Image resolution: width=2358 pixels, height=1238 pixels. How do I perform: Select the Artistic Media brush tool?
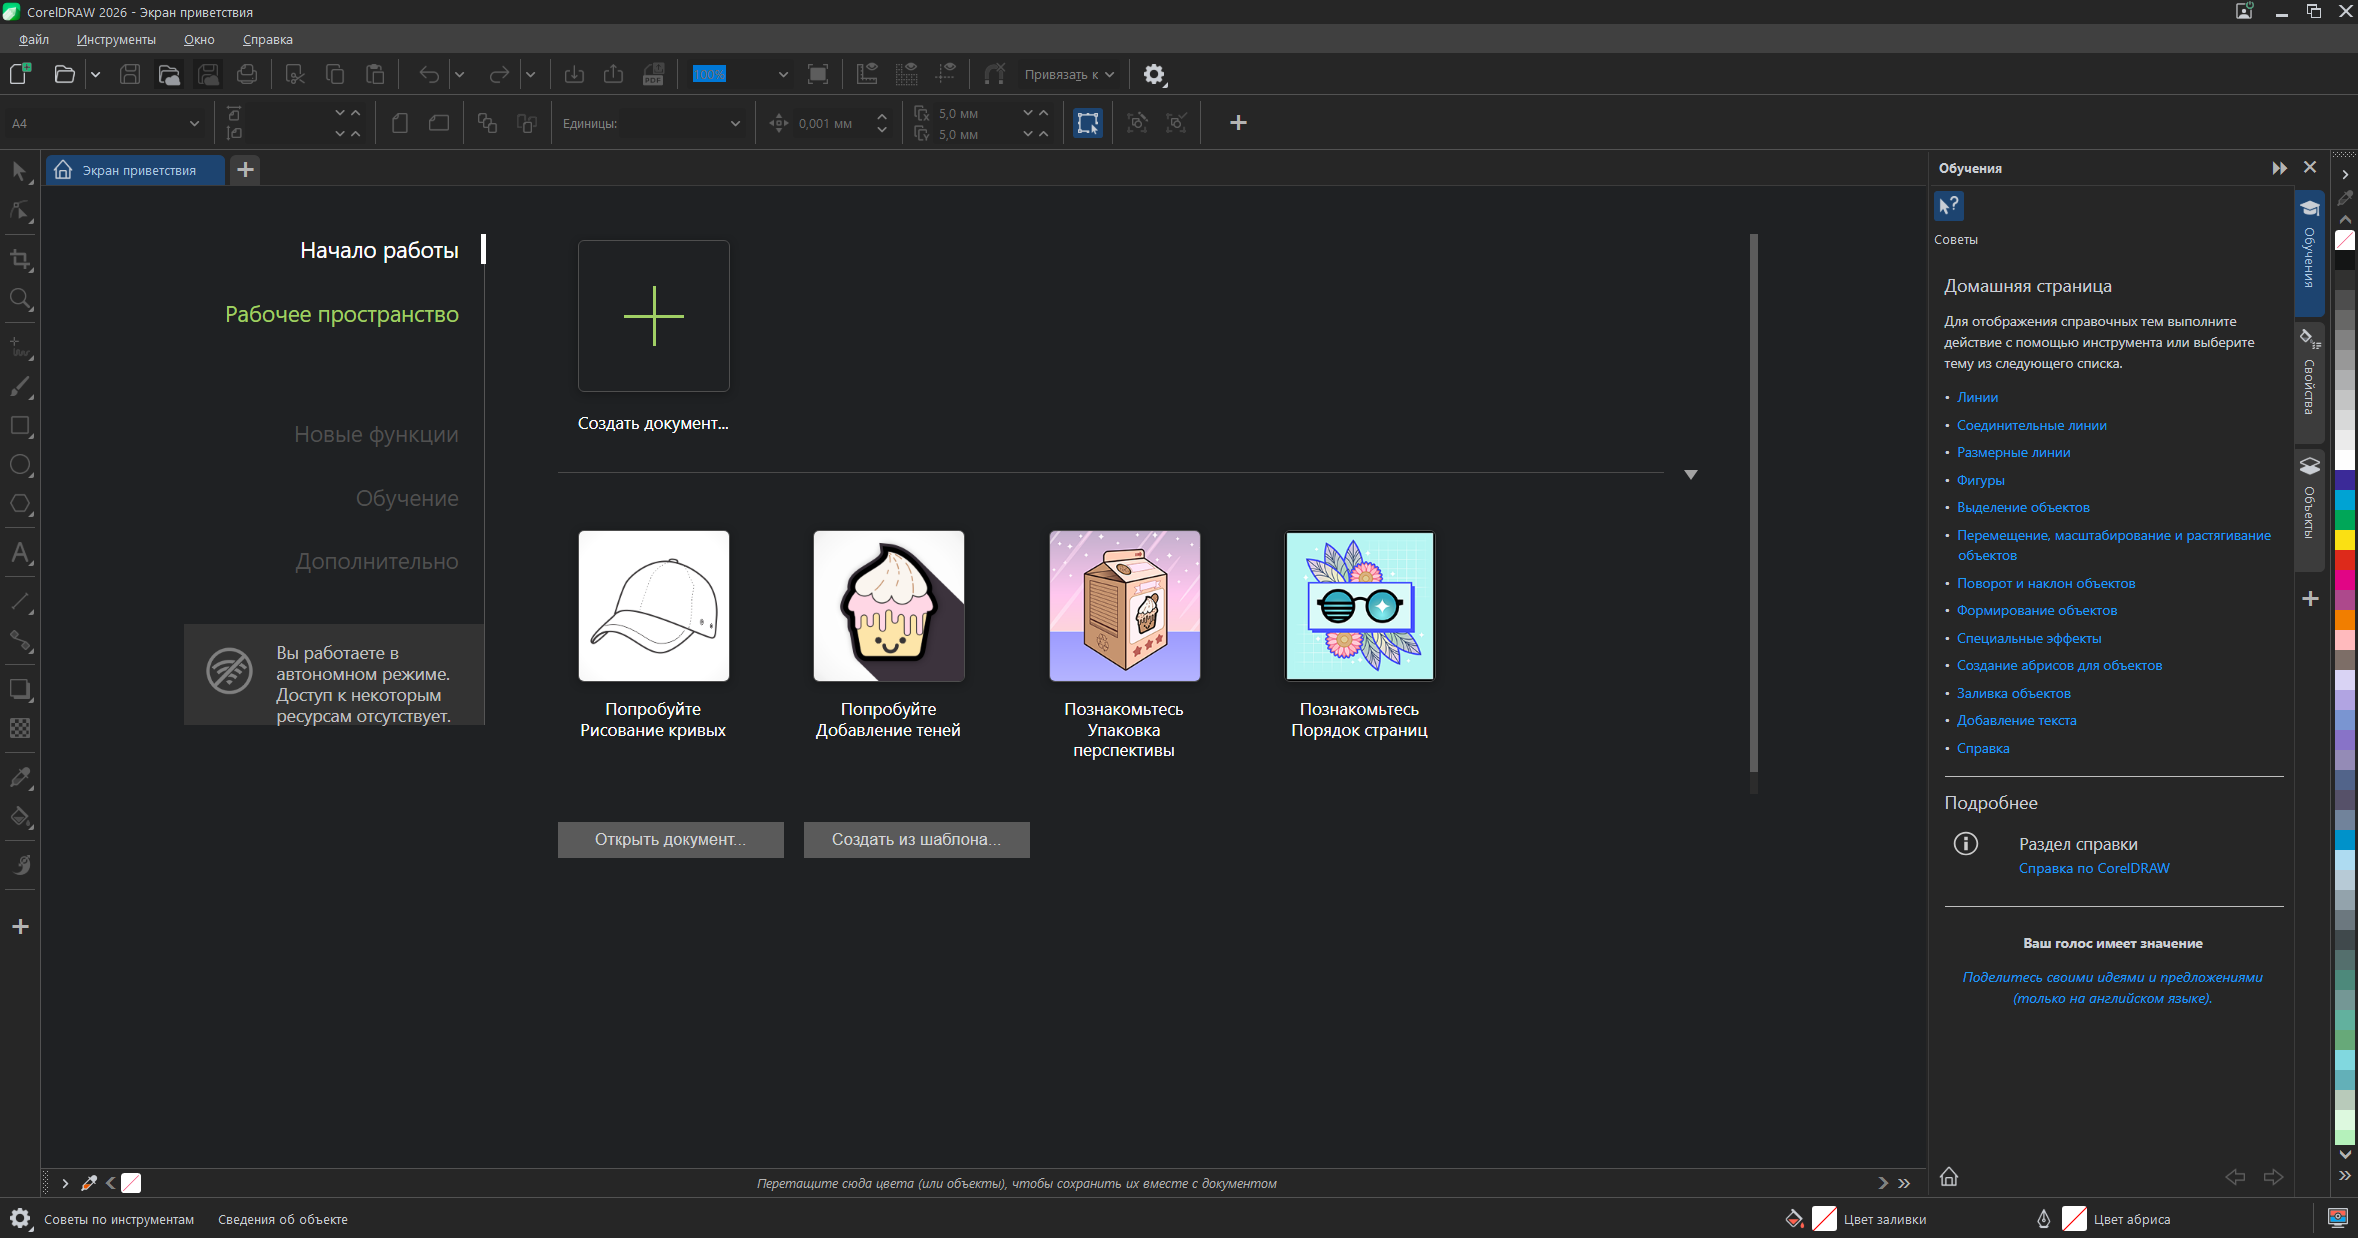(x=20, y=387)
